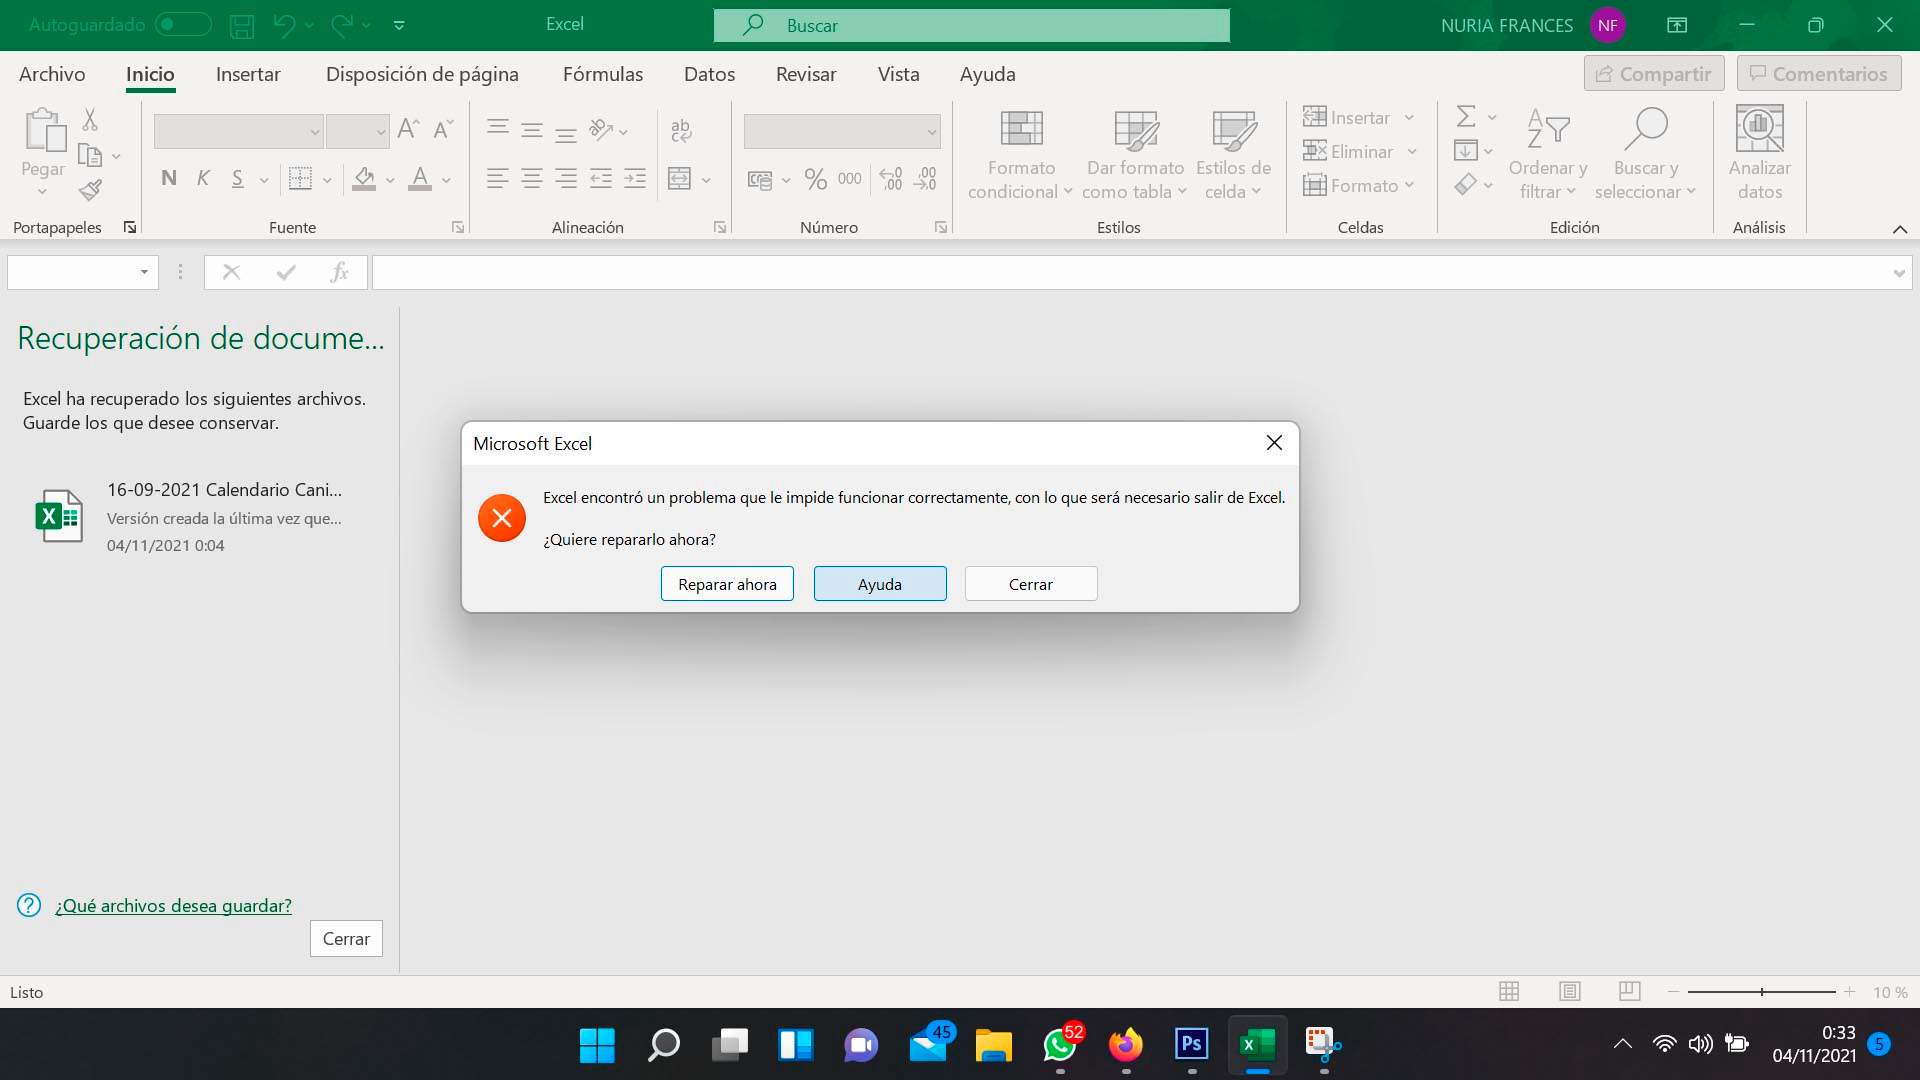Click Cerrar button in error dialog
The height and width of the screenshot is (1080, 1920).
1031,584
